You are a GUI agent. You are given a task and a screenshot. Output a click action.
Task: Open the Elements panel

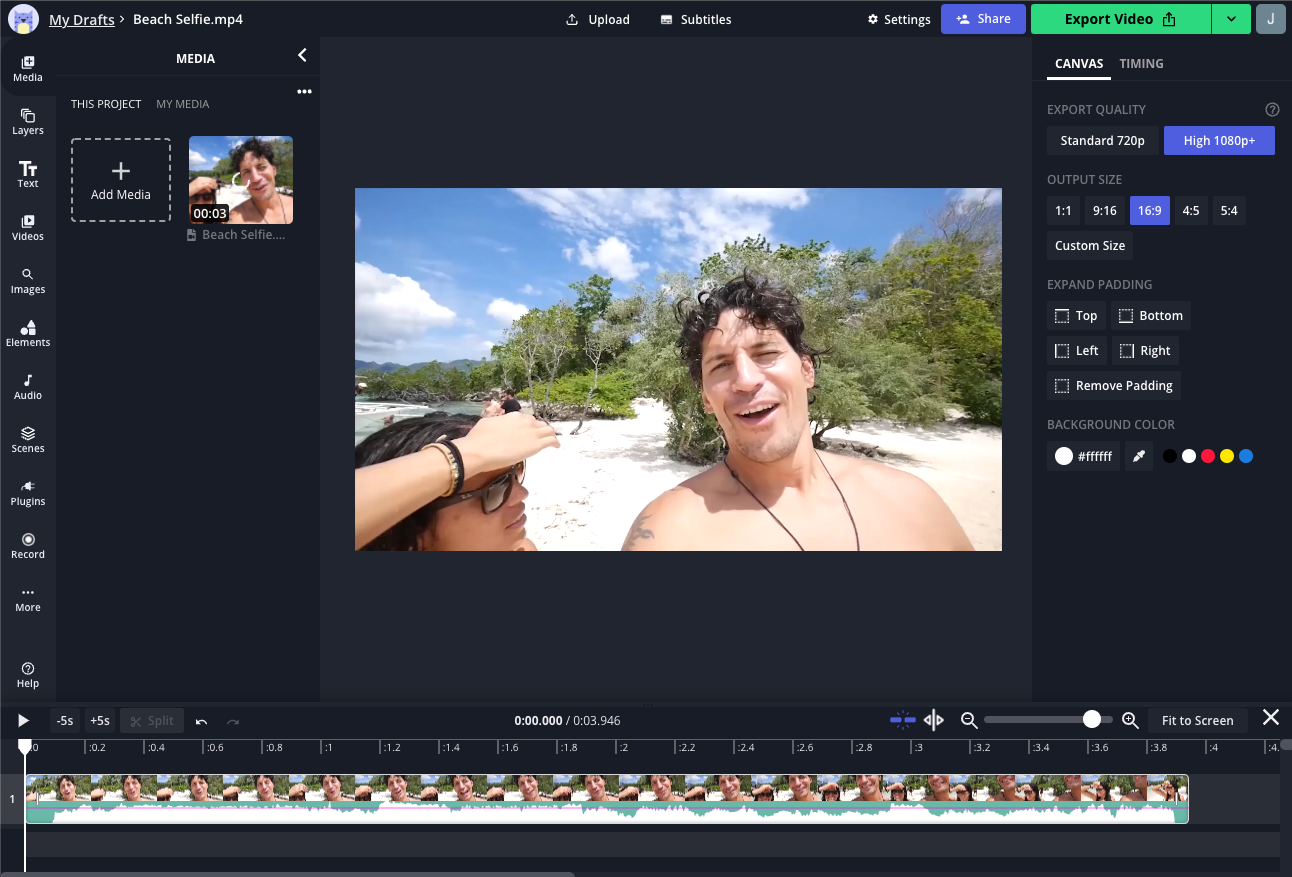pyautogui.click(x=28, y=333)
